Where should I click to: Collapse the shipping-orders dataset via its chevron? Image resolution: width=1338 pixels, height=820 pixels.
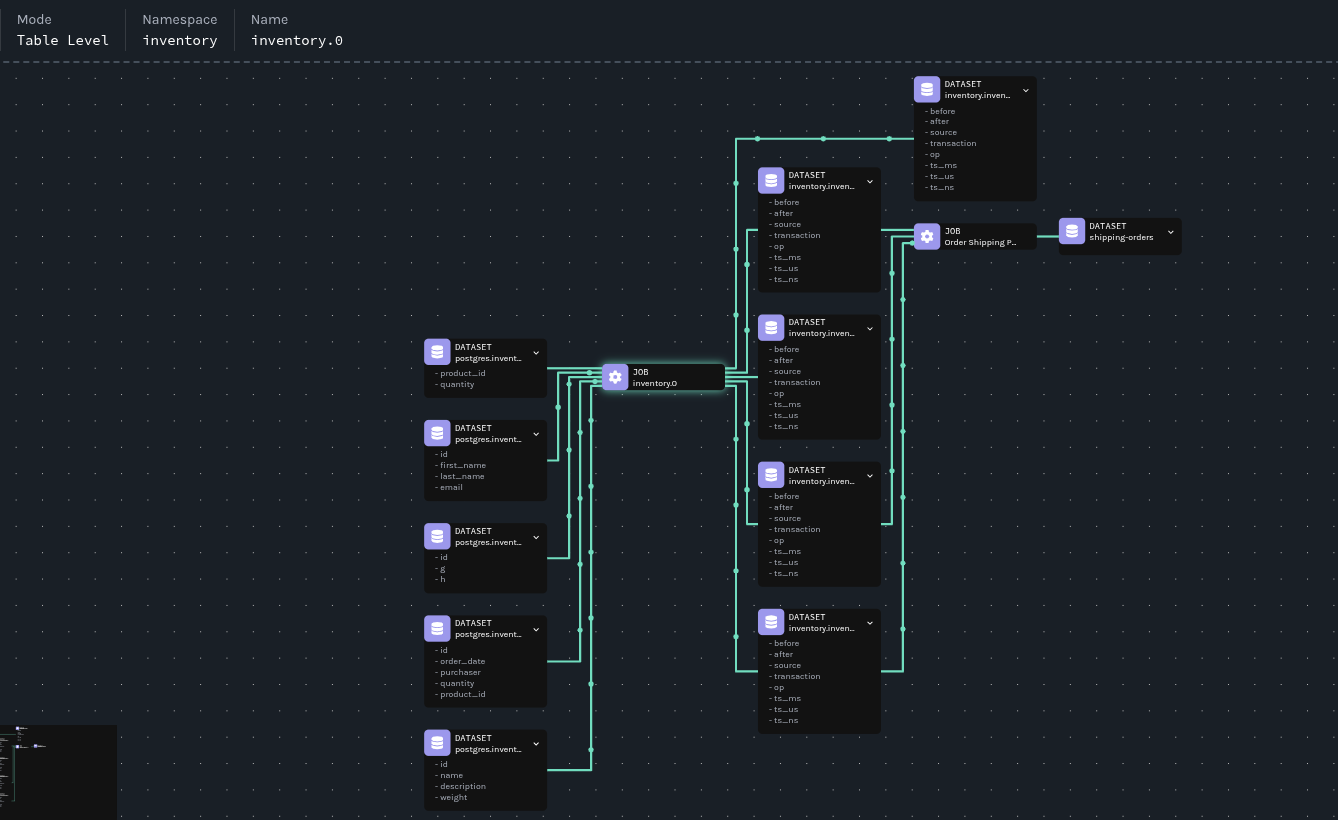tap(1169, 232)
